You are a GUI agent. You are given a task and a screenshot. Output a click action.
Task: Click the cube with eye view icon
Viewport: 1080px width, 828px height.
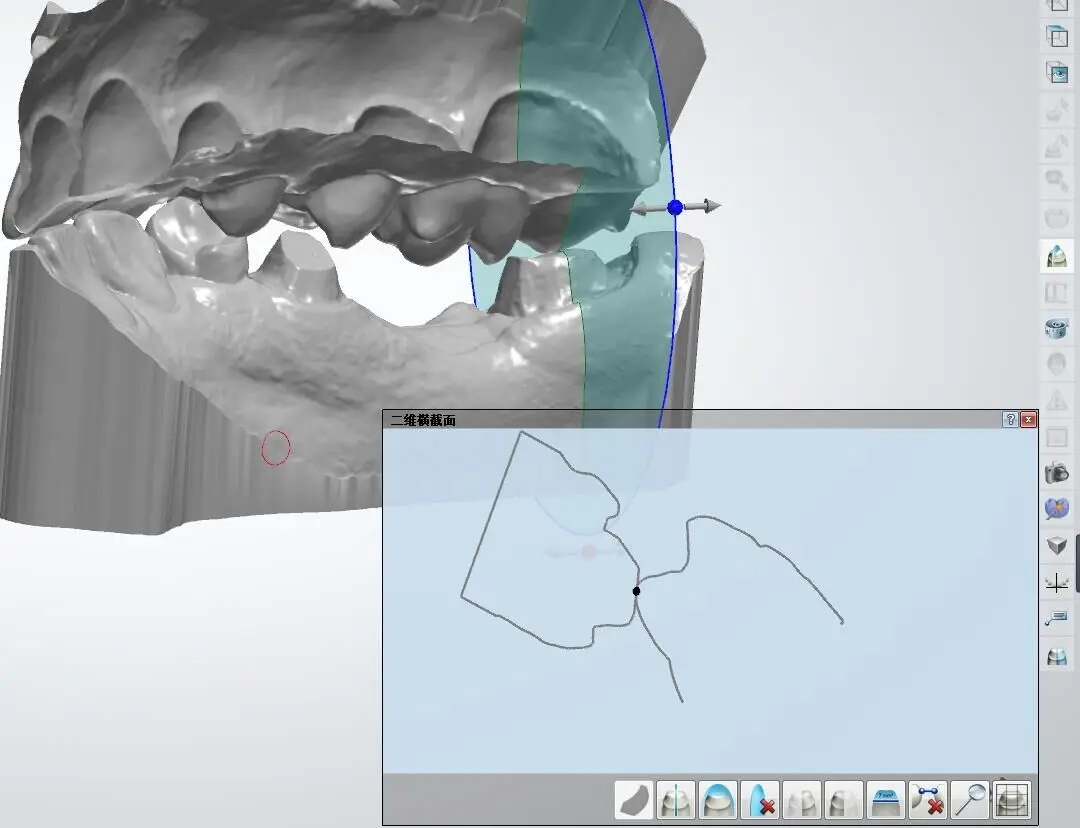[x=1057, y=72]
